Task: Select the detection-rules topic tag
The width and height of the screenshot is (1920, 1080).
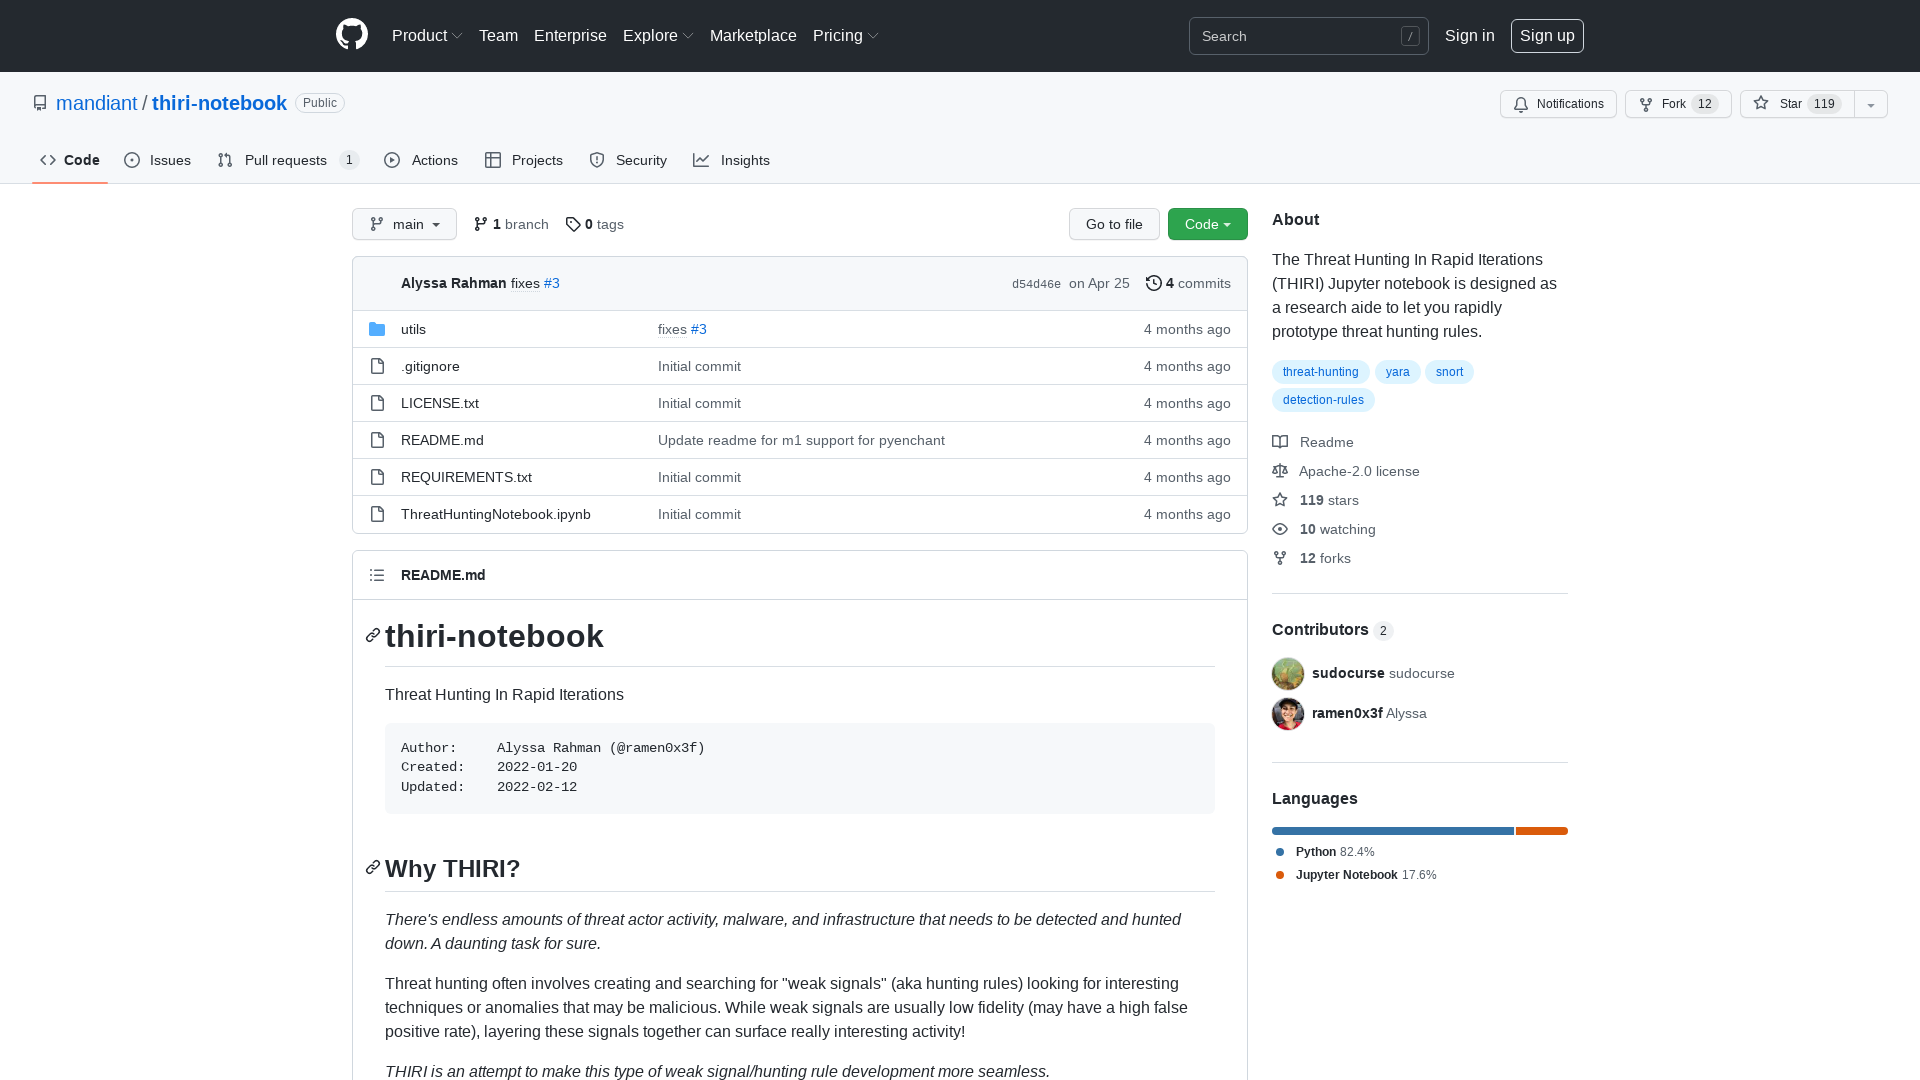Action: click(x=1323, y=400)
